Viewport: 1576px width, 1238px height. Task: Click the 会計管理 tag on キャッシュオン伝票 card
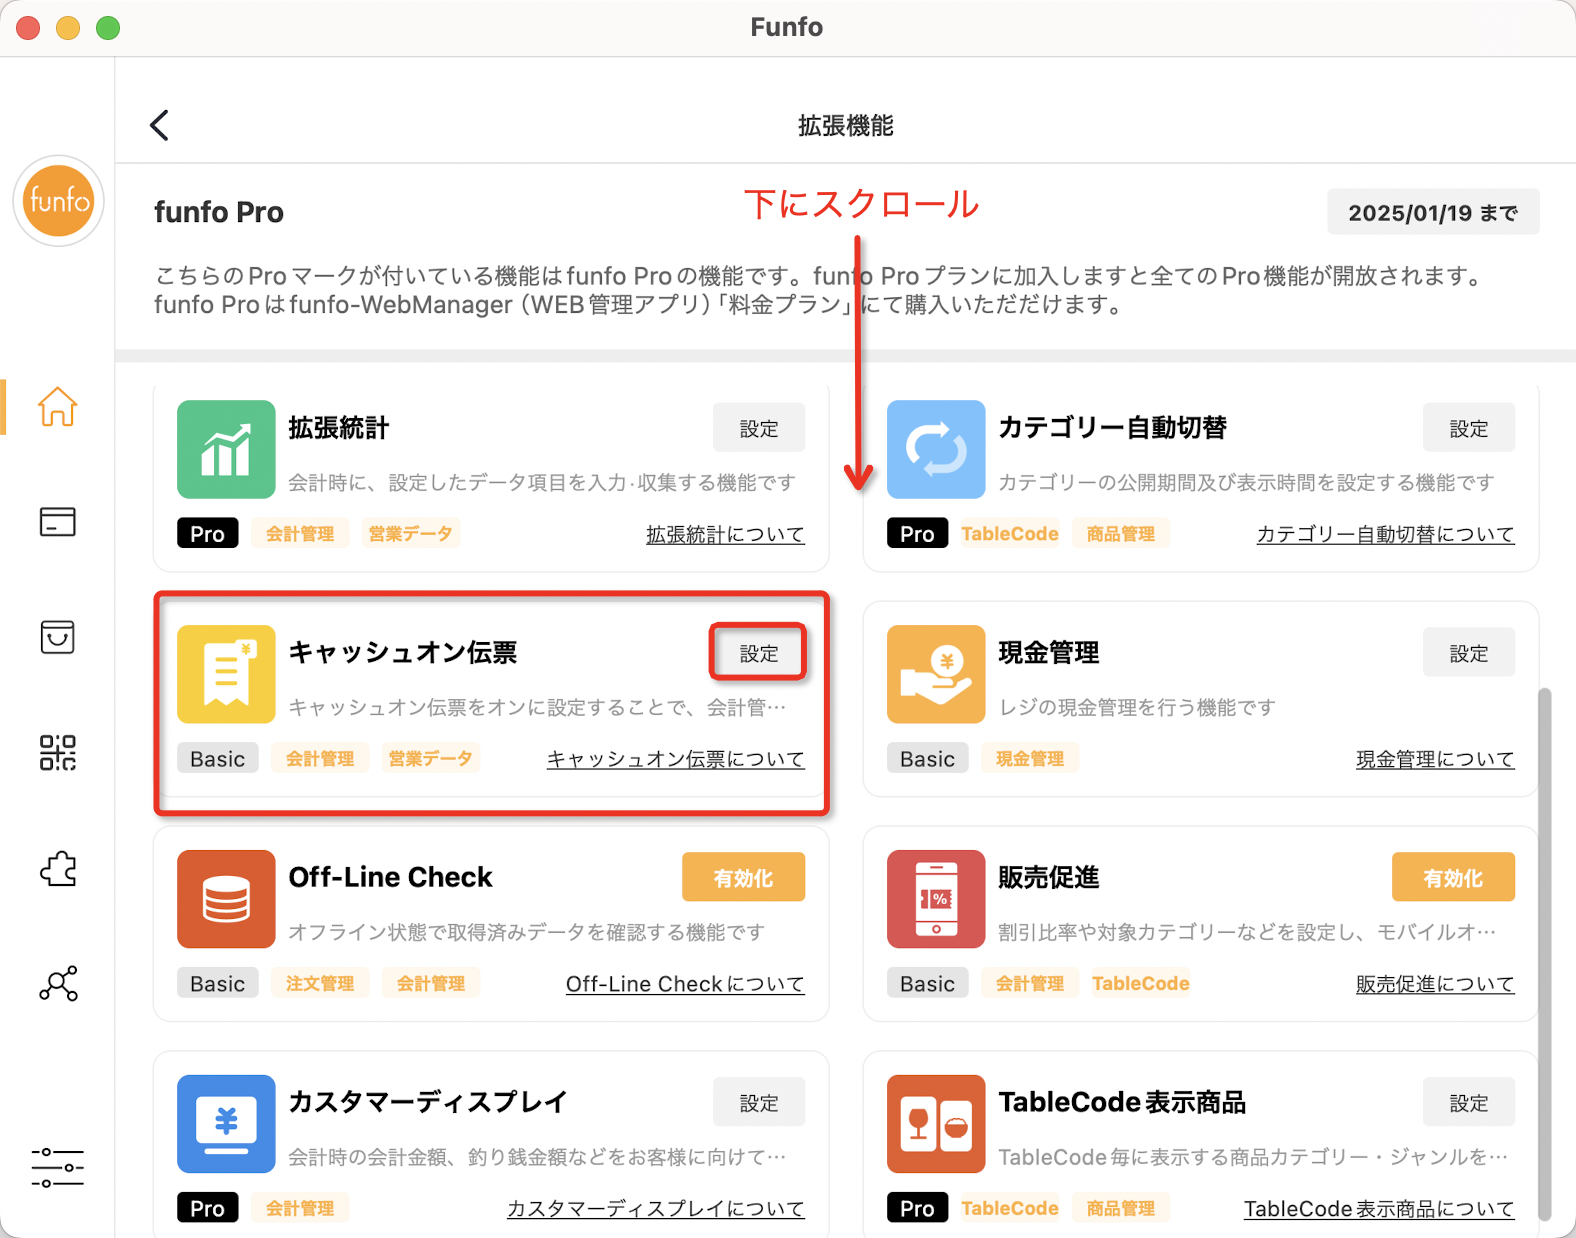click(x=320, y=758)
